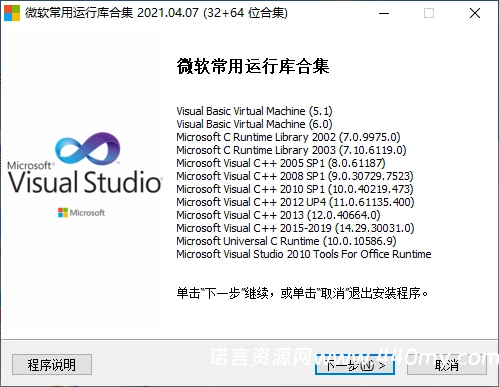Click the window title text 2021.04.07
Image resolution: width=499 pixels, height=387 pixels.
tap(168, 13)
